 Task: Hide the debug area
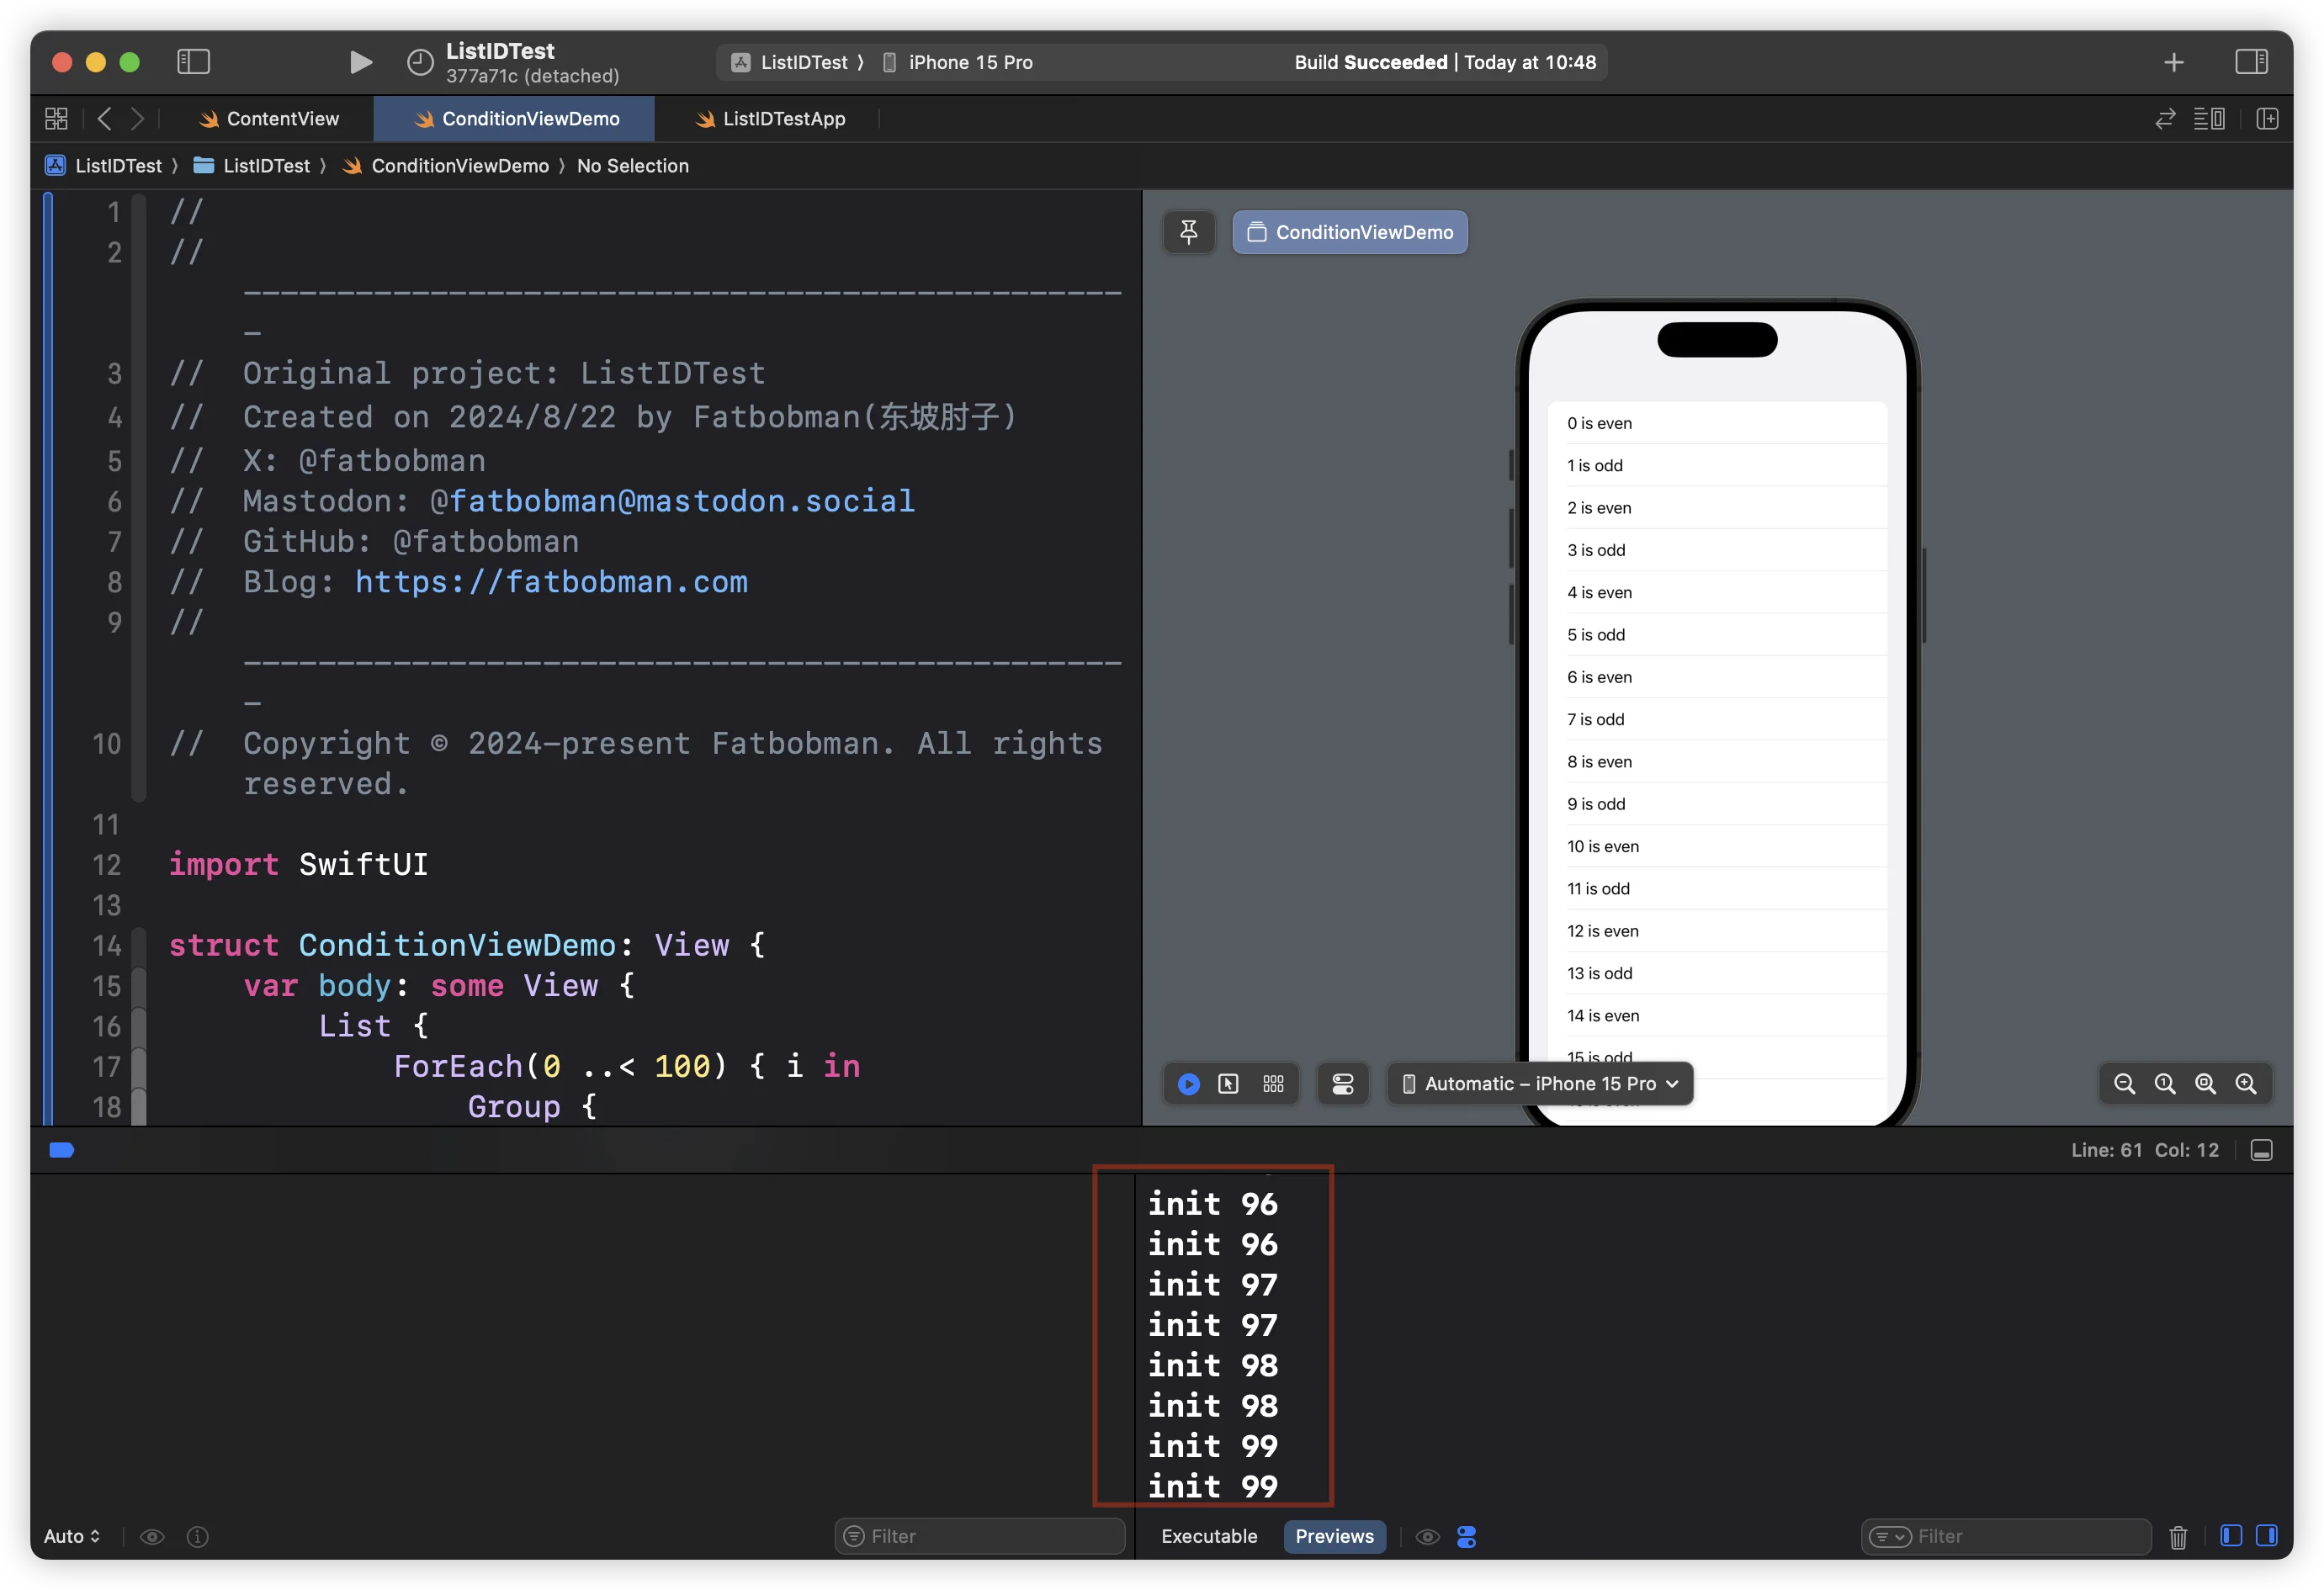pos(2262,1150)
